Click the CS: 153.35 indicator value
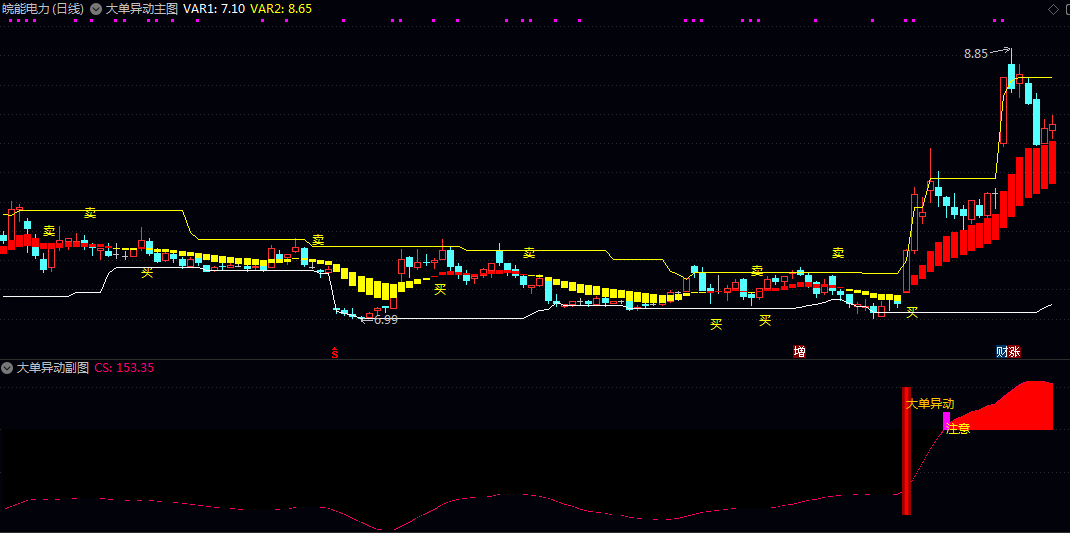This screenshot has height=533, width=1070. tap(125, 368)
